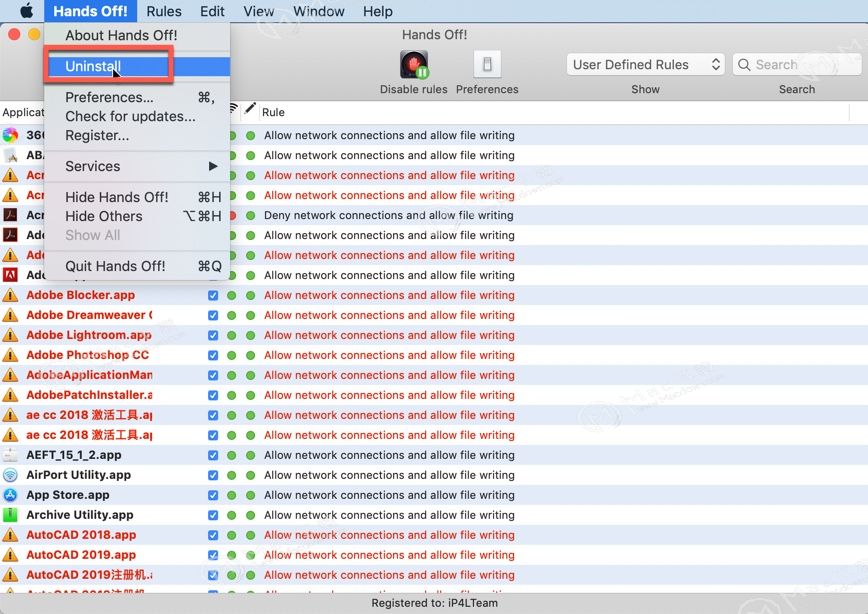868x614 pixels.
Task: Click the warning icon beside Adobe Photoshop CC
Action: coord(10,355)
